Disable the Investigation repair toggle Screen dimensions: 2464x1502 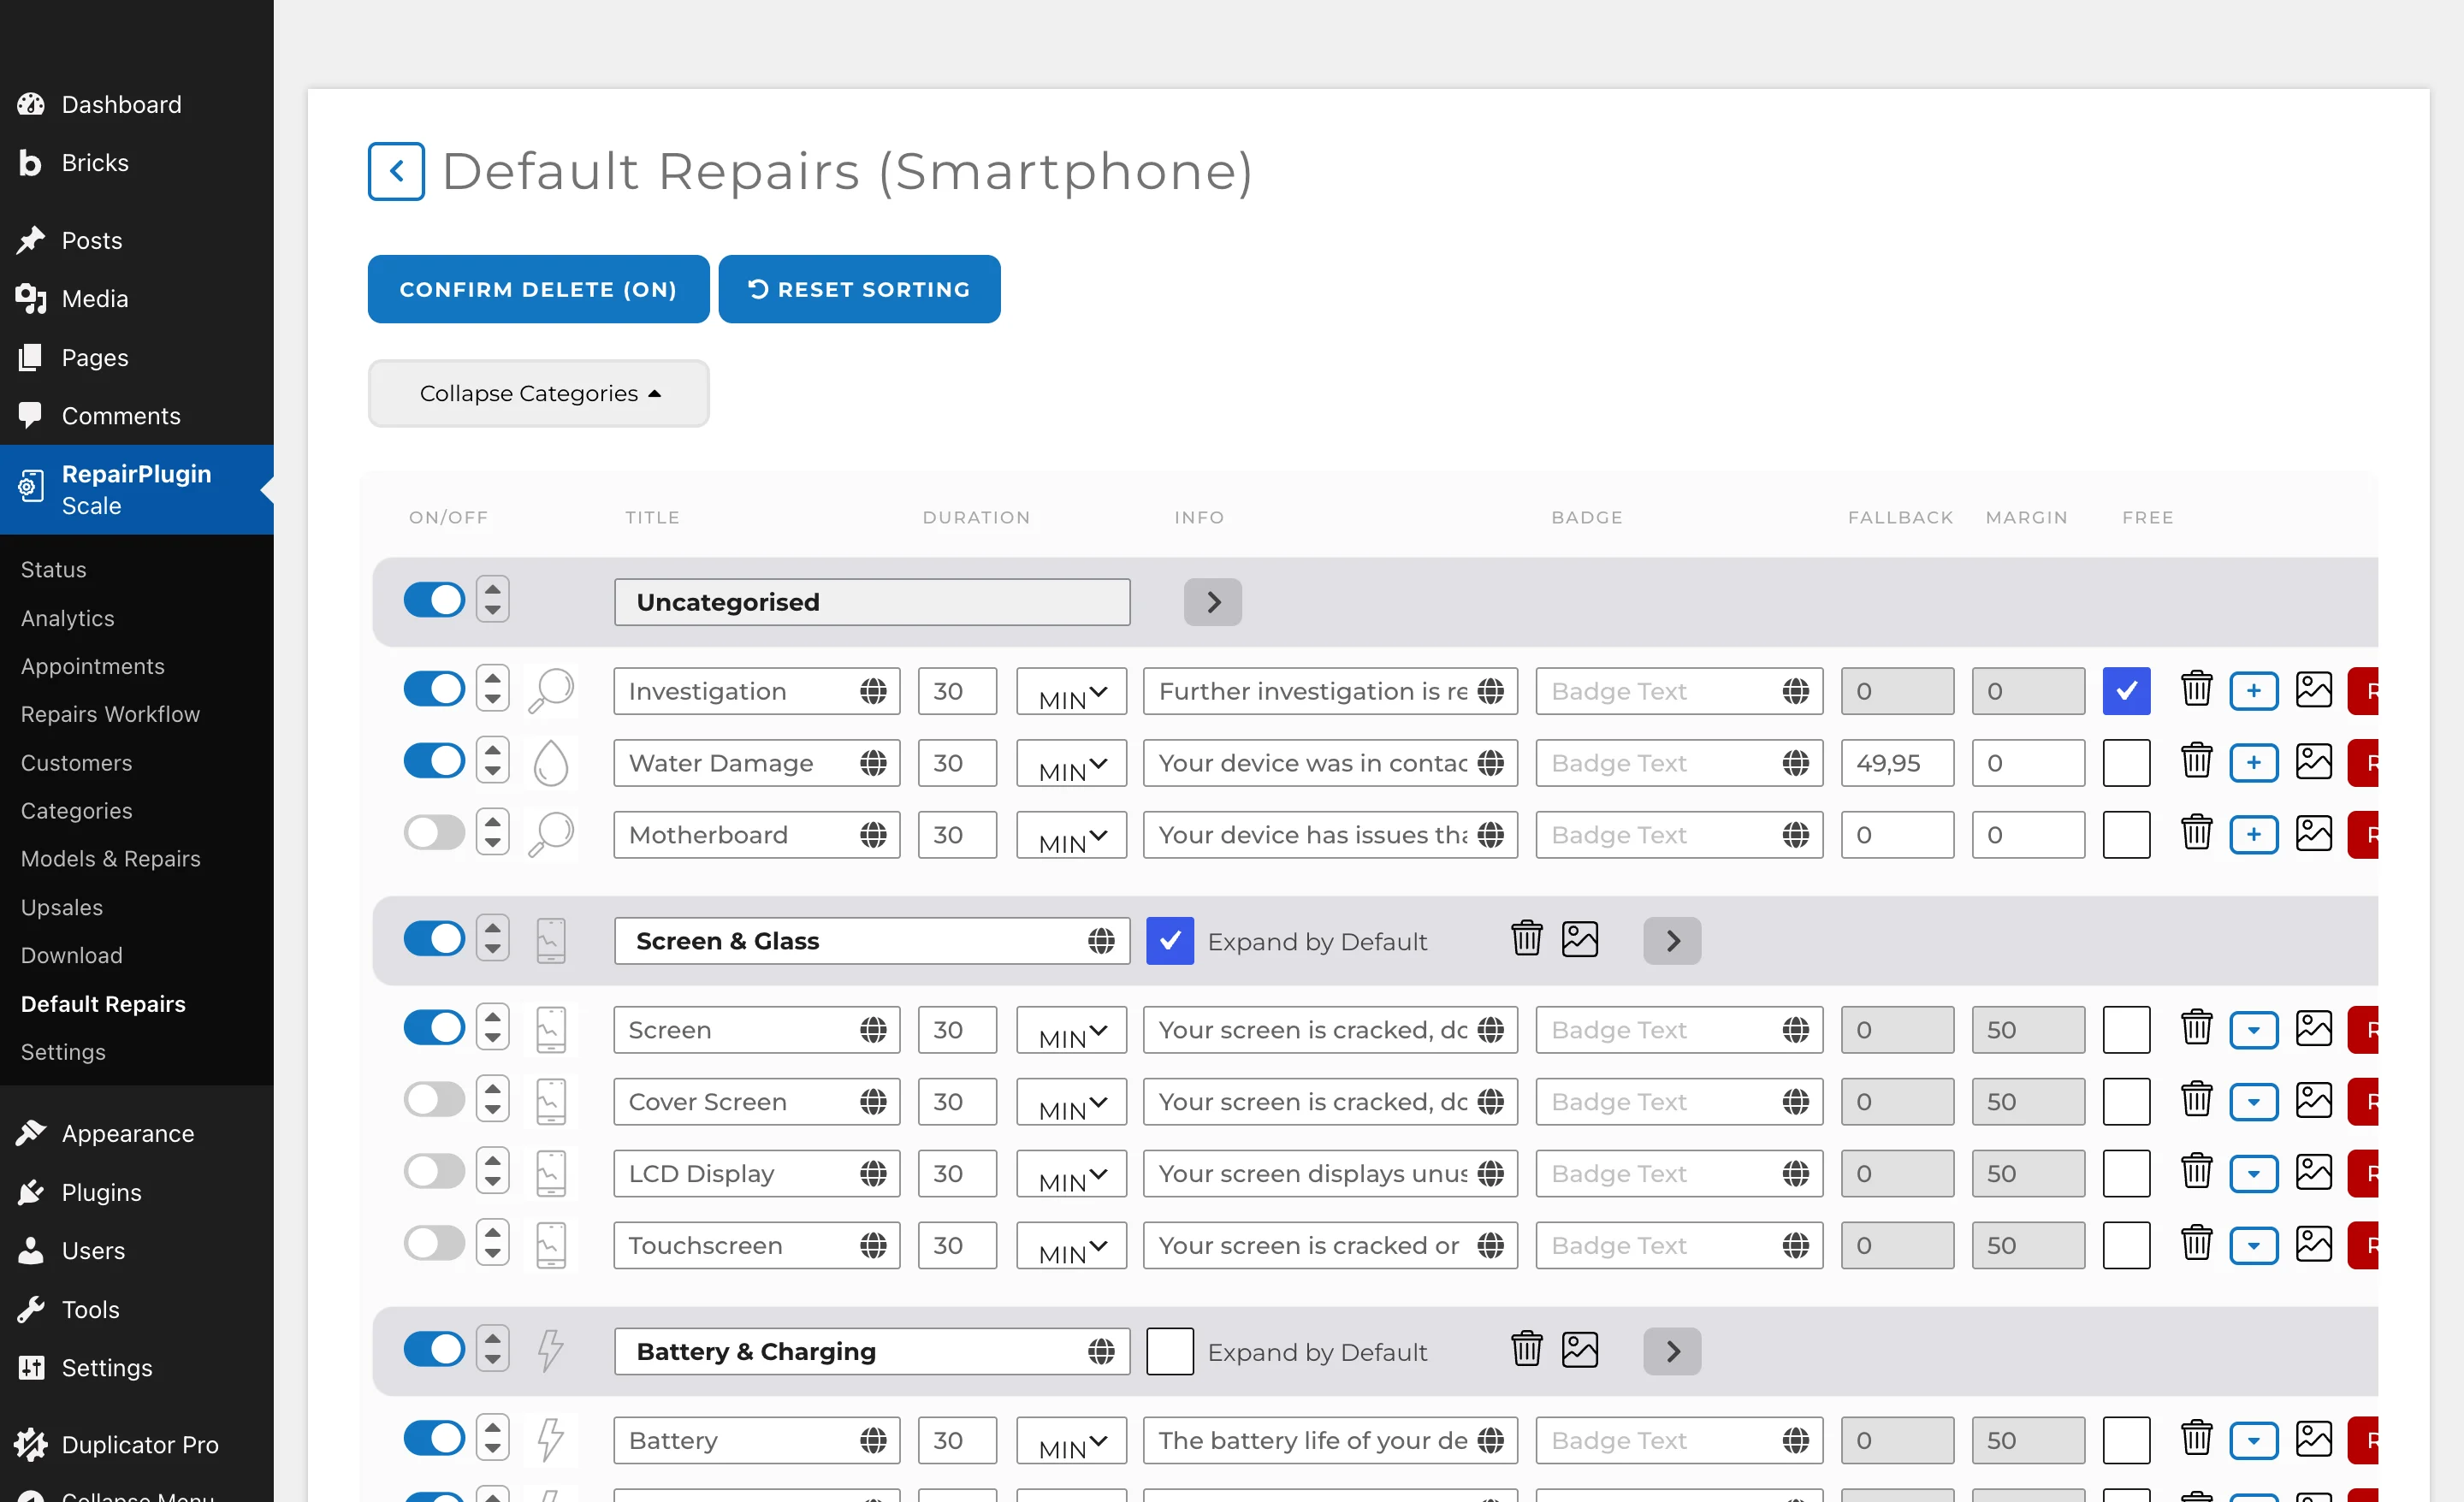click(x=434, y=689)
